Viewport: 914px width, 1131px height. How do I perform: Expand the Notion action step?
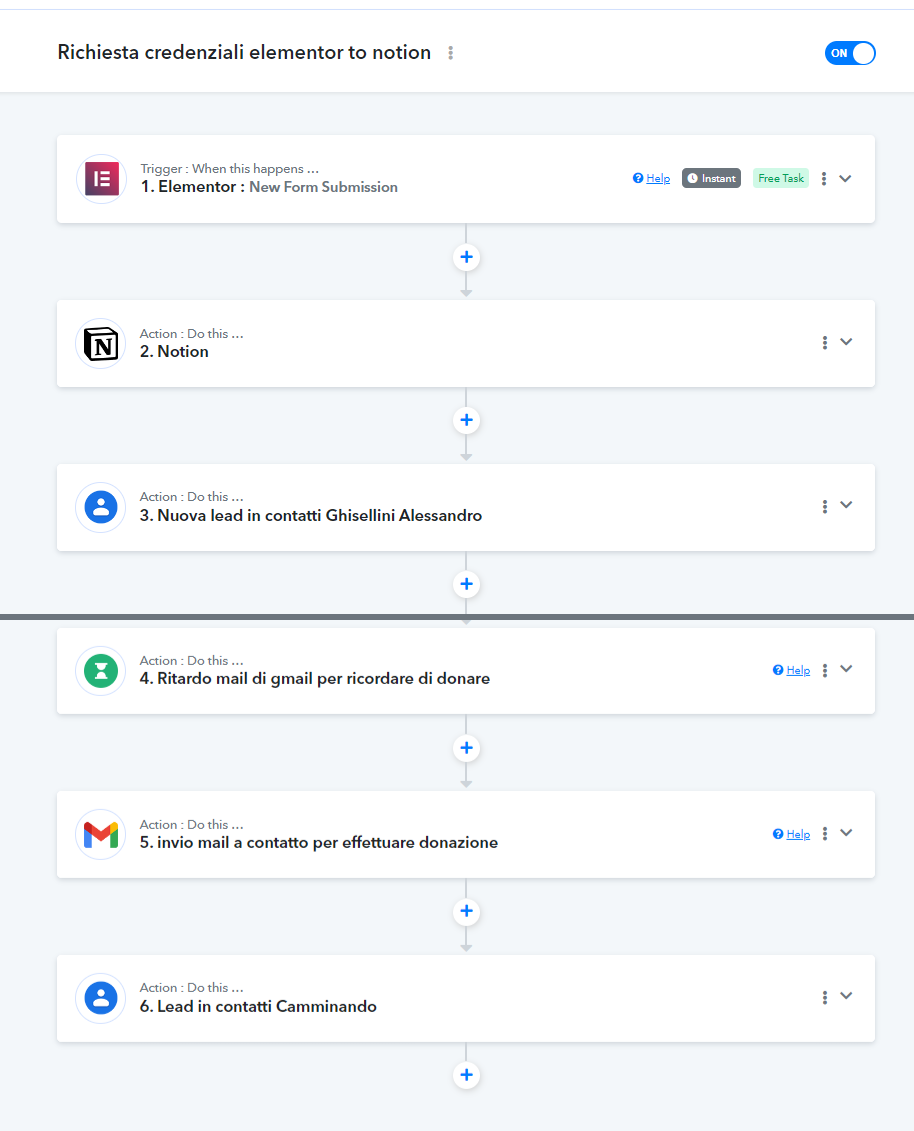[x=846, y=342]
